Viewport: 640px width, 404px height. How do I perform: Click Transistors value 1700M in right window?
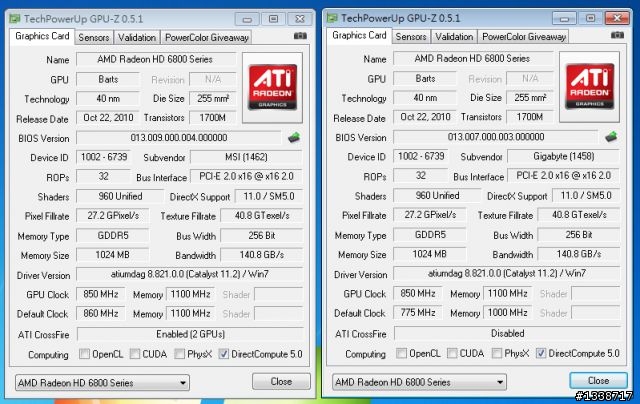click(x=530, y=117)
